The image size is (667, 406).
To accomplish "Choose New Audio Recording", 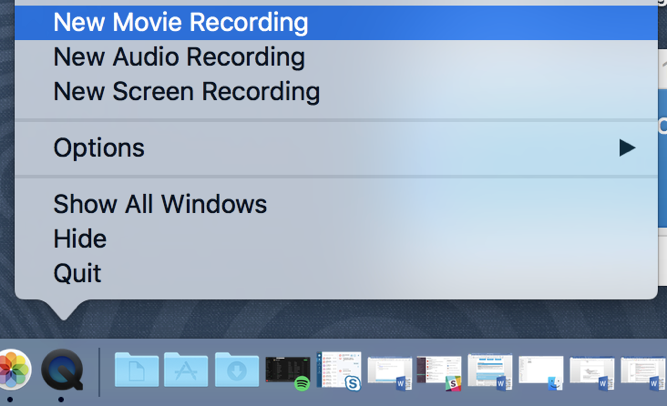I will pyautogui.click(x=178, y=57).
